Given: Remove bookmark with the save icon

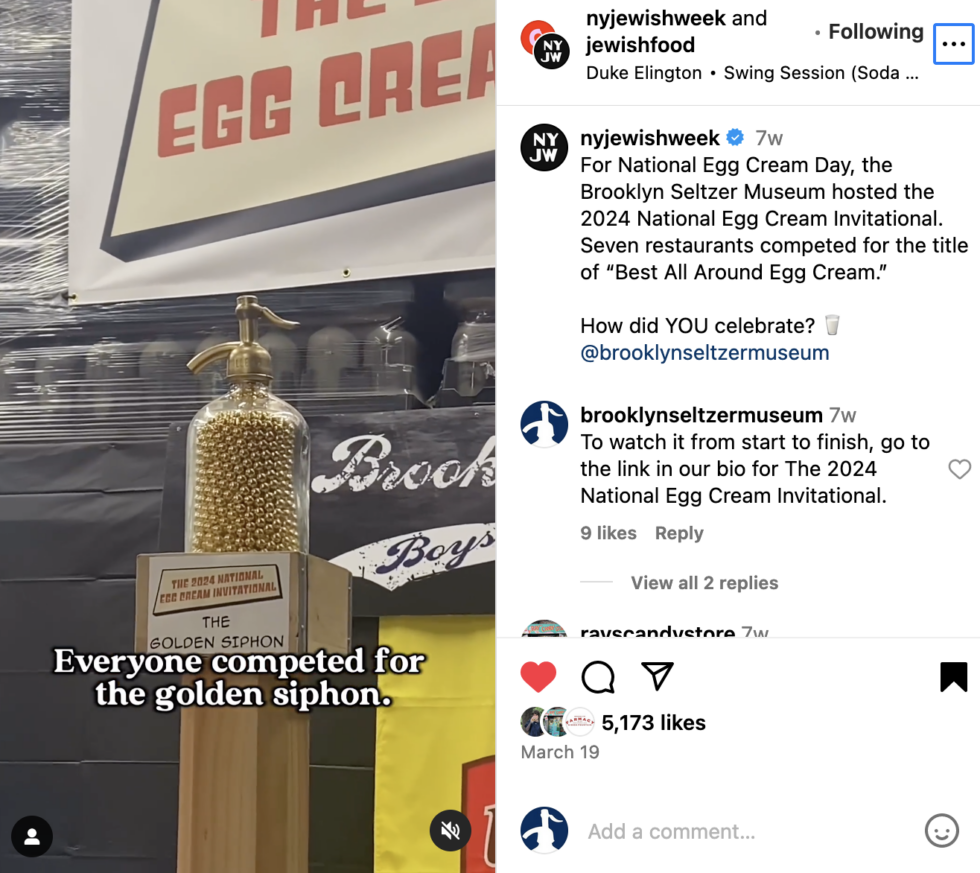Looking at the screenshot, I should coord(954,677).
